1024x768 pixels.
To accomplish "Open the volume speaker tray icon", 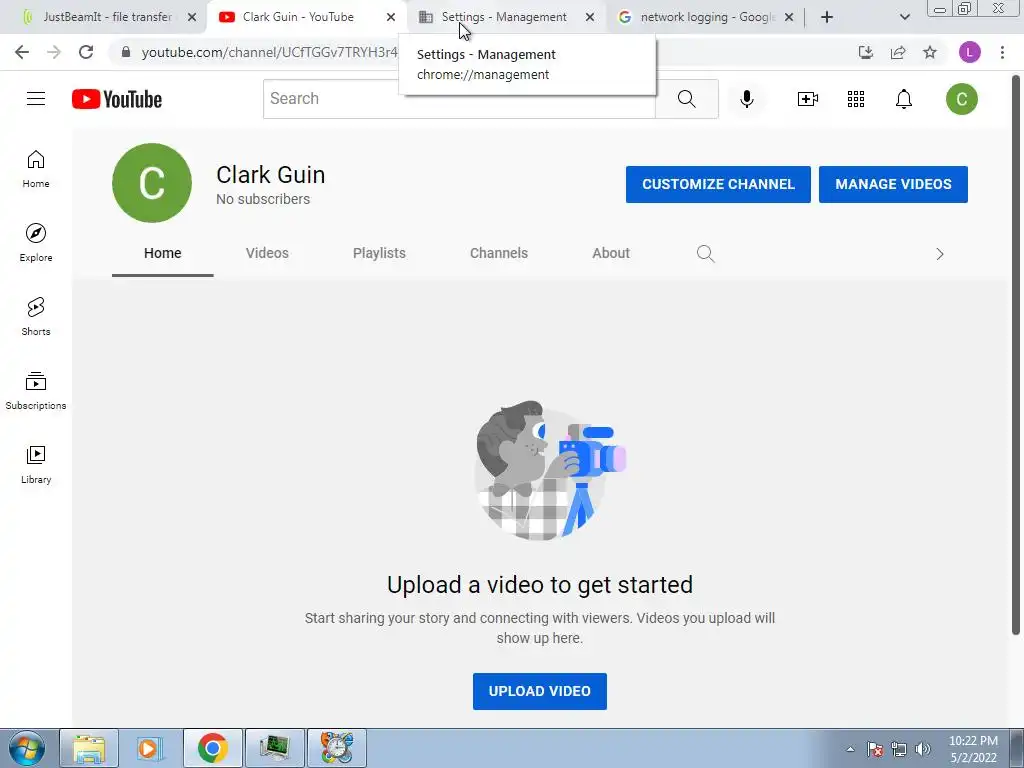I will point(923,749).
